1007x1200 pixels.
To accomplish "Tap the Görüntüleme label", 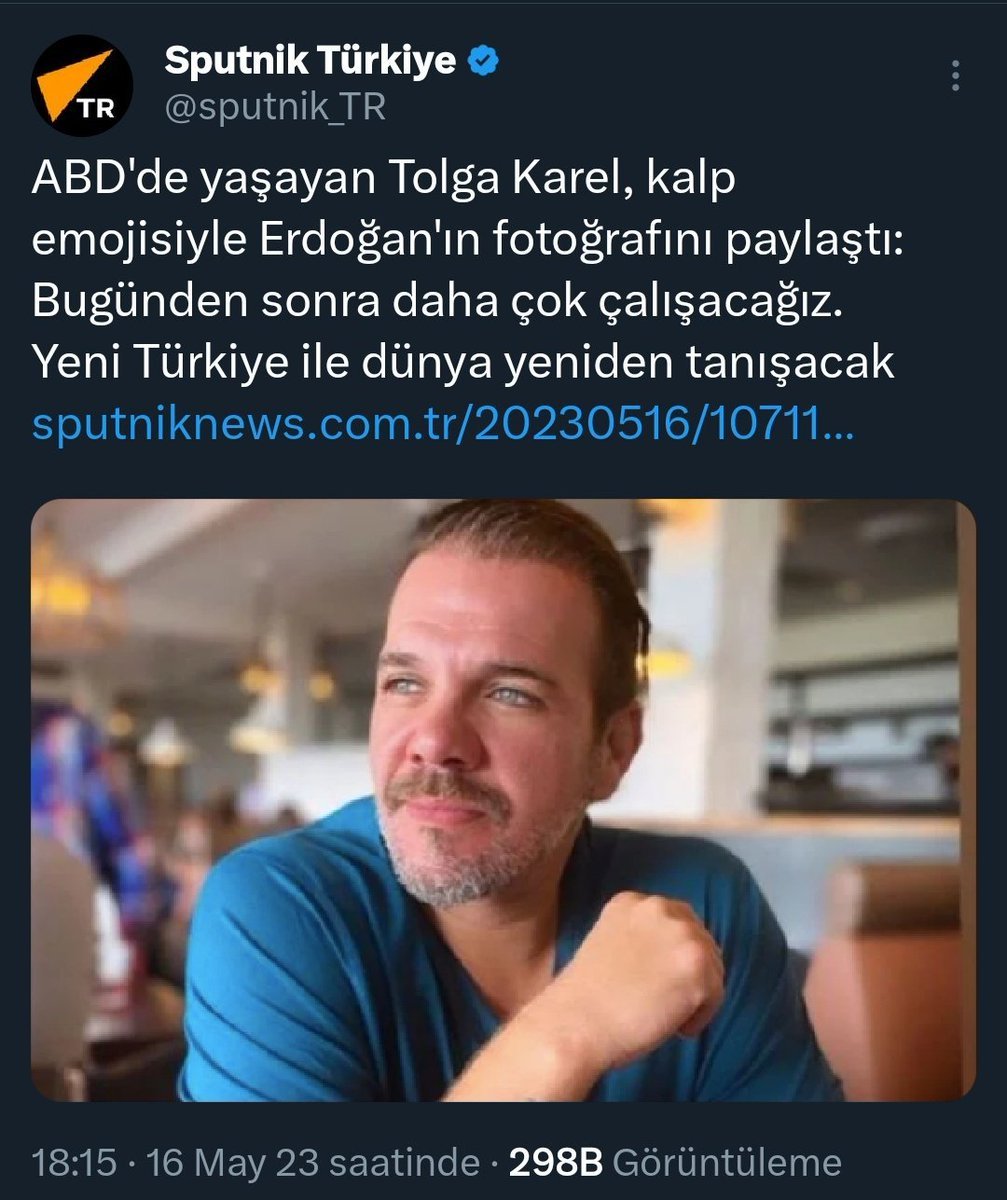I will [726, 1164].
